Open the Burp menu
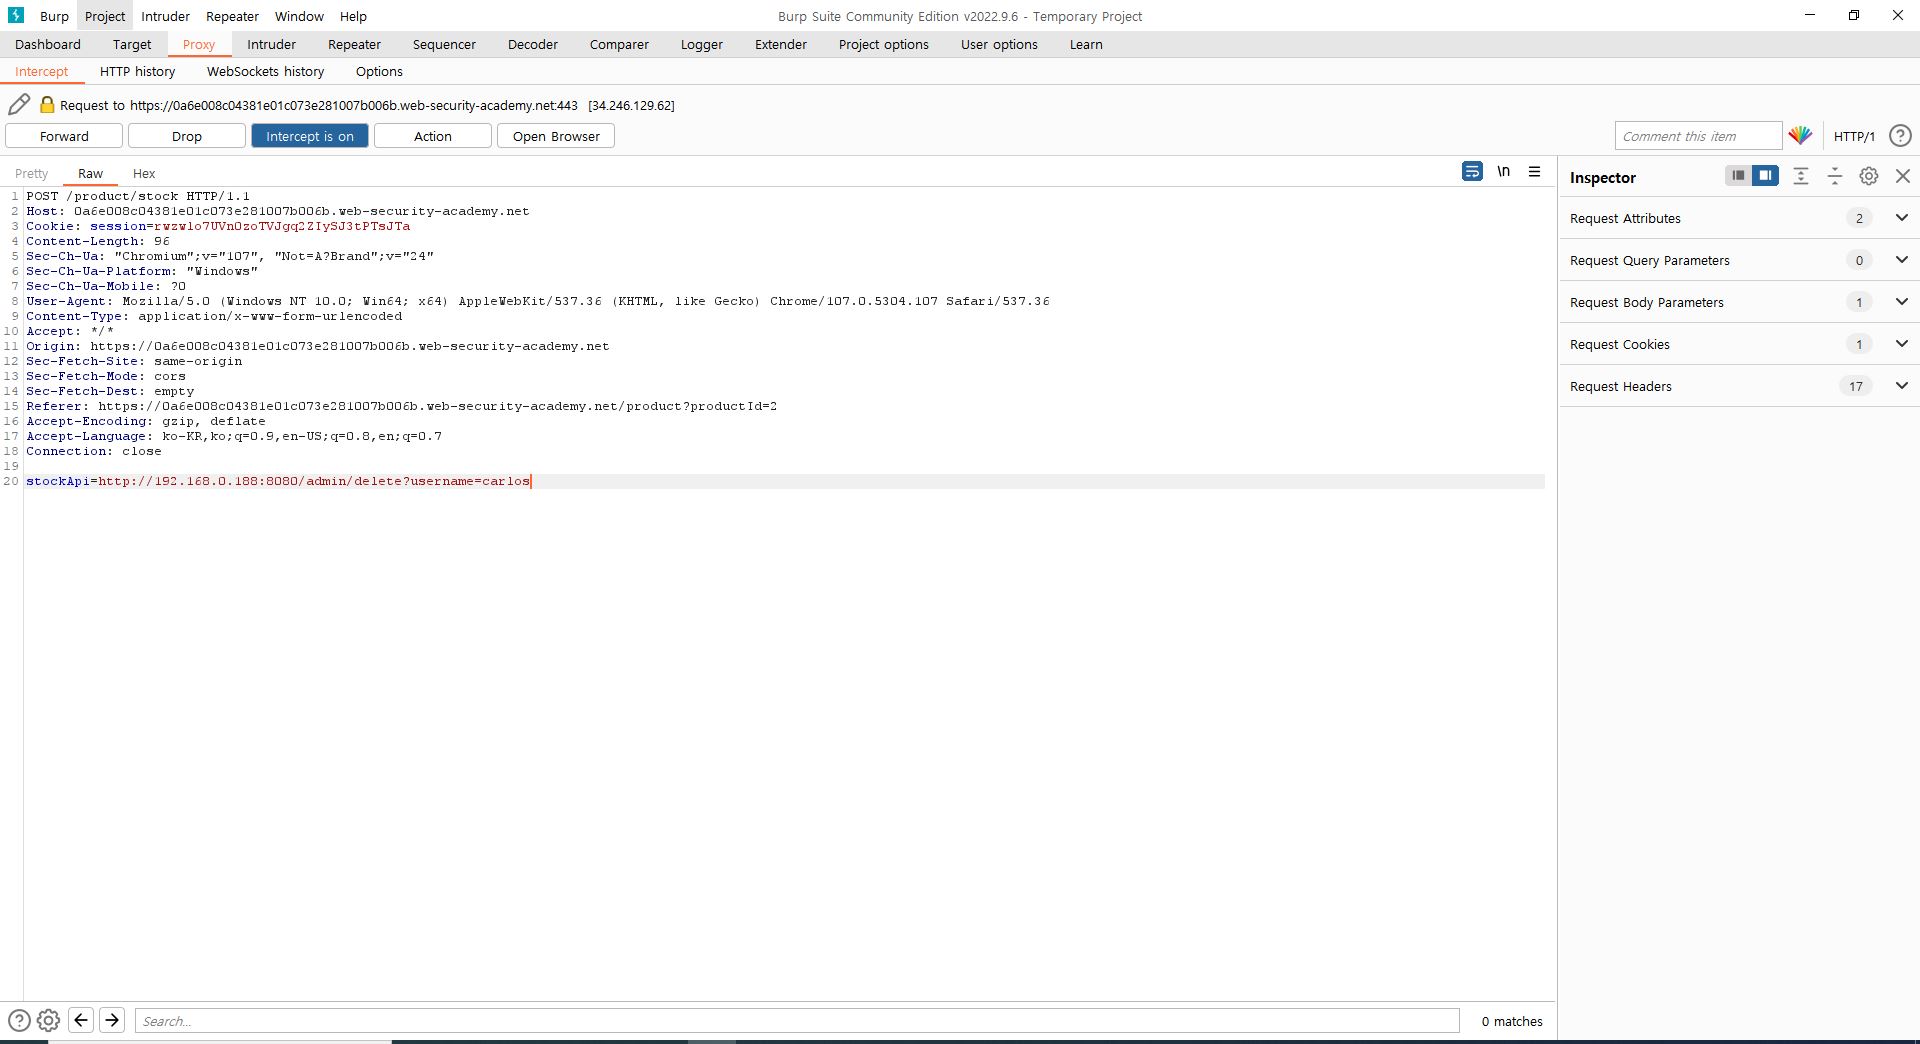Viewport: 1920px width, 1044px height. 54,16
